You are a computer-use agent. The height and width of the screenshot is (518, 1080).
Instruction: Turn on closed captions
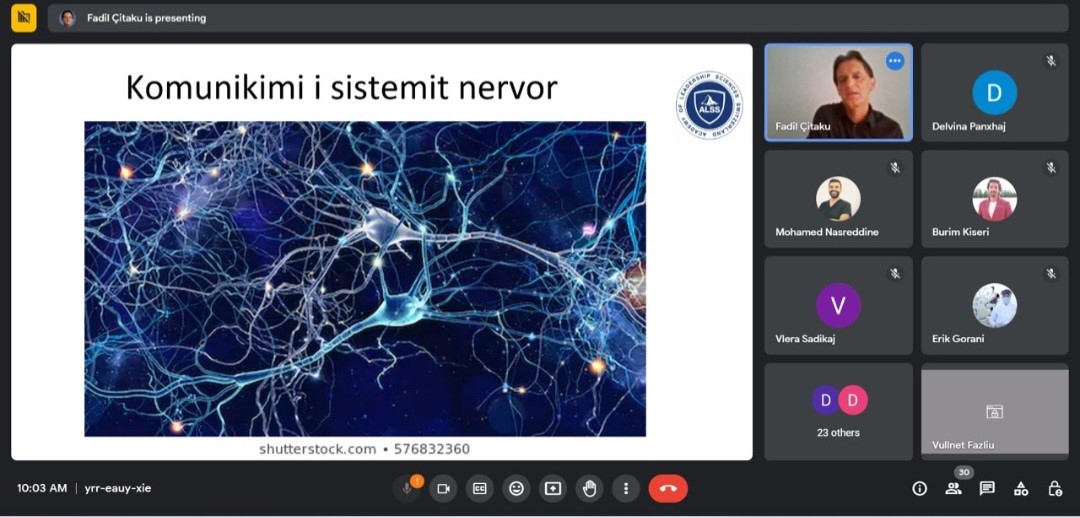click(x=480, y=488)
